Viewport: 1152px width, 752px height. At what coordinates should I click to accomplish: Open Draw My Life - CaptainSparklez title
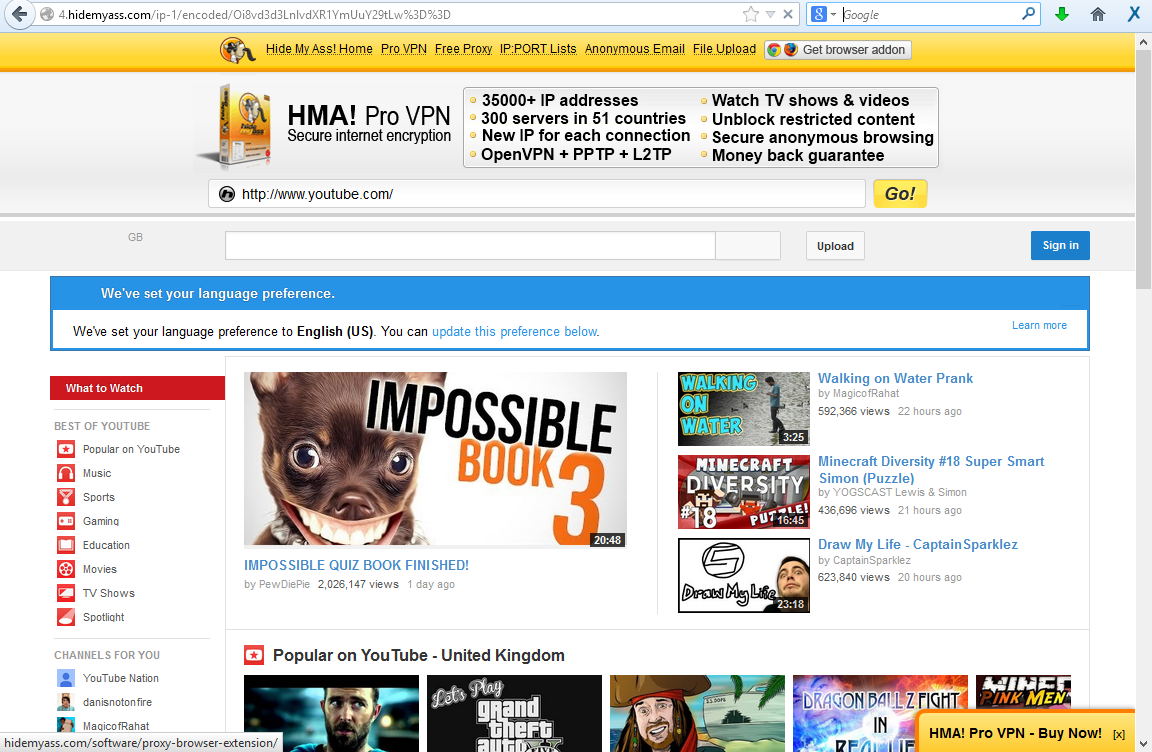(x=918, y=544)
